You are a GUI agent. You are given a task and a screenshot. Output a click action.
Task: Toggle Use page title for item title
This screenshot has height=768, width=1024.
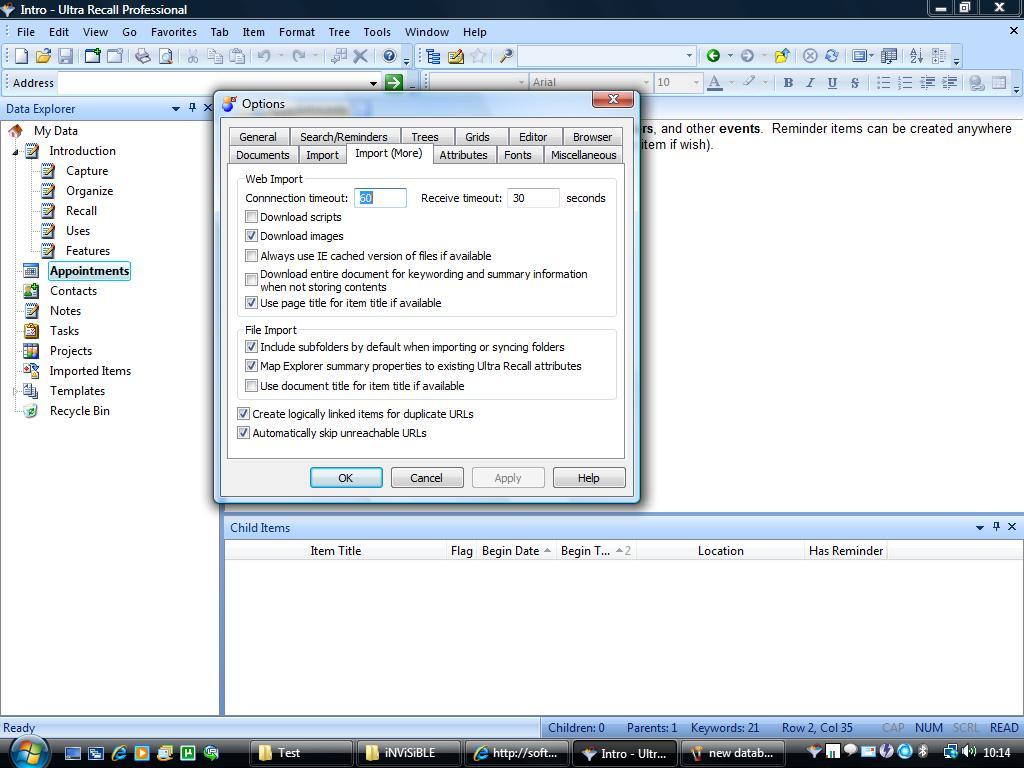[x=251, y=302]
